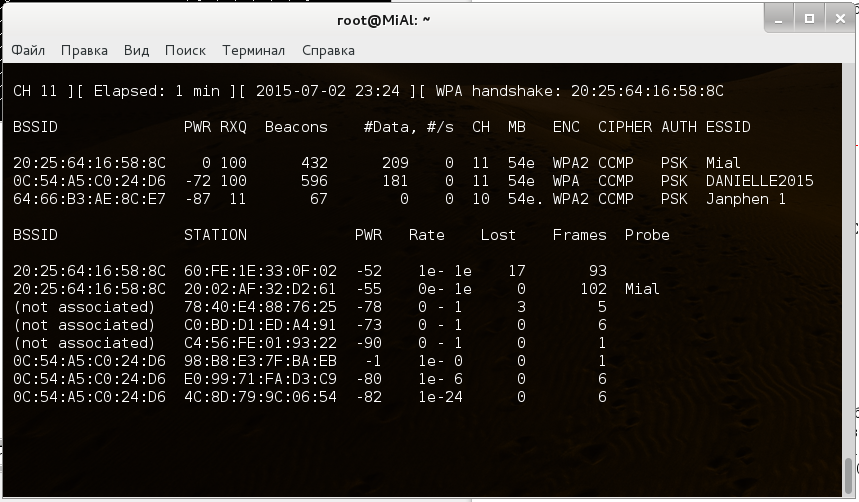Click the PWR value -90 in station list

tap(369, 343)
